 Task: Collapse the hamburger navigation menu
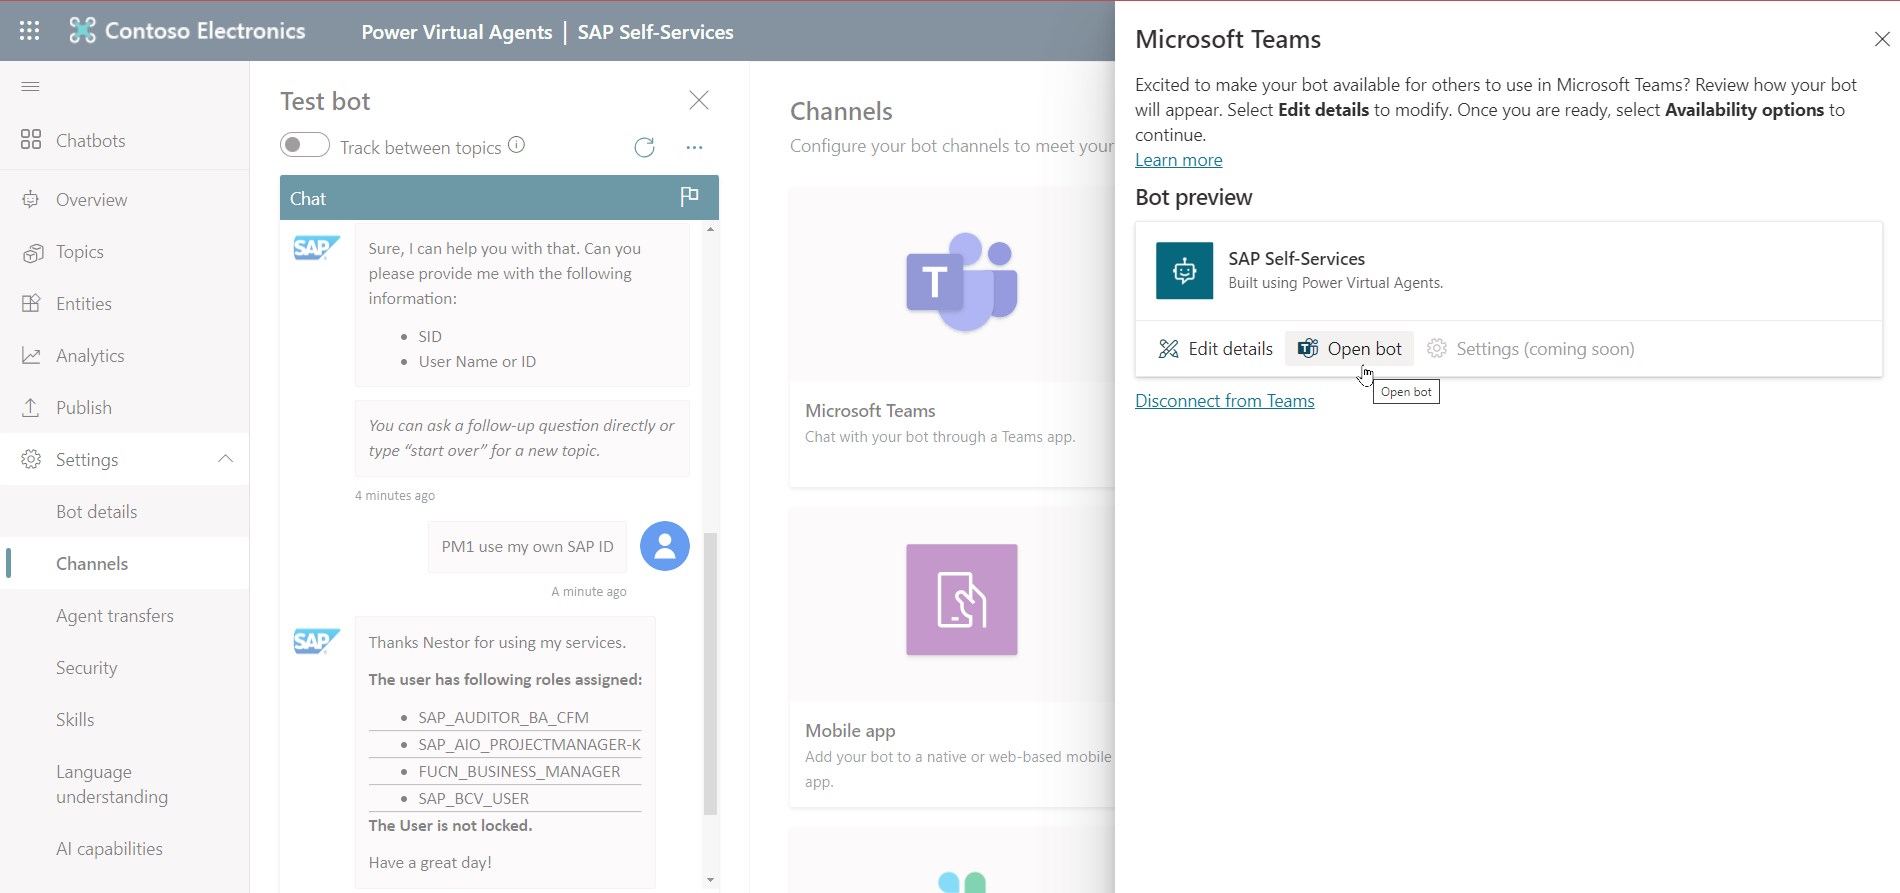pyautogui.click(x=31, y=86)
